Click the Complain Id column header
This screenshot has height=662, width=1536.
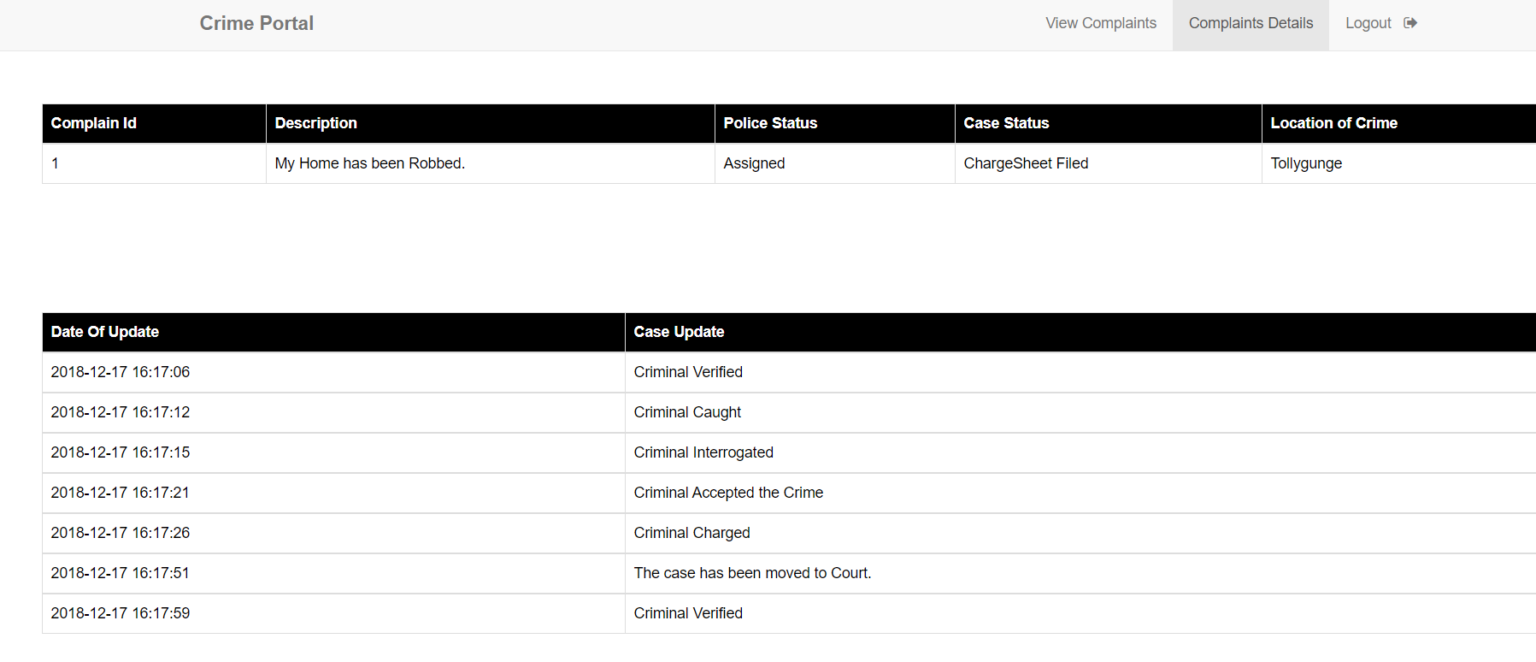pyautogui.click(x=94, y=123)
